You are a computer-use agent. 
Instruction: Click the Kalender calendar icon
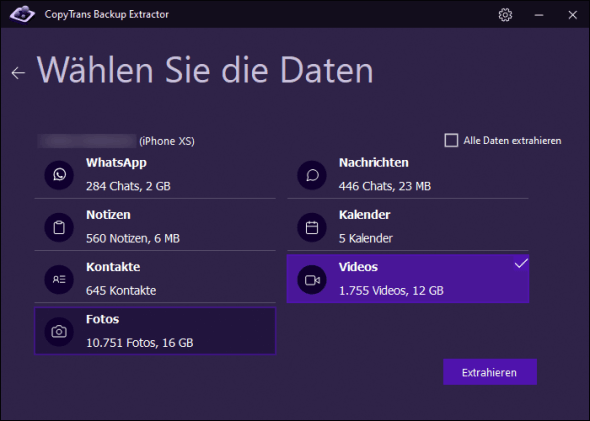[312, 227]
